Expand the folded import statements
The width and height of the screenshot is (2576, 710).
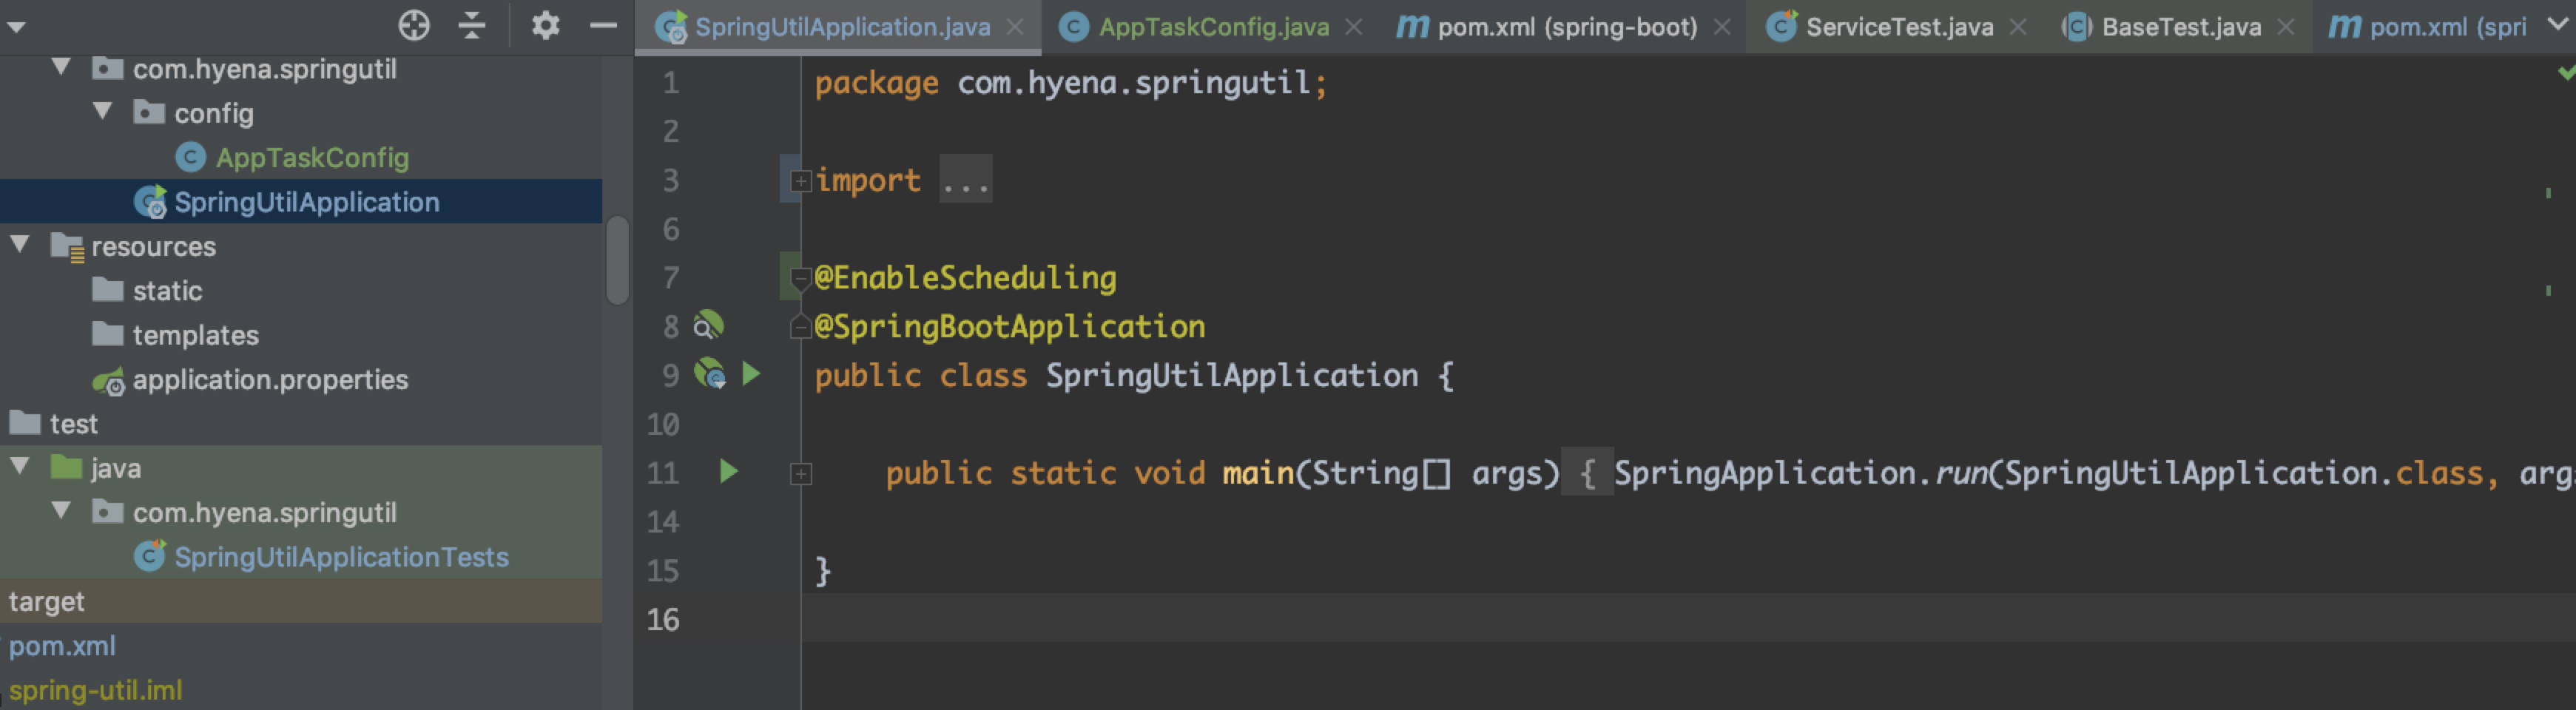coord(800,181)
